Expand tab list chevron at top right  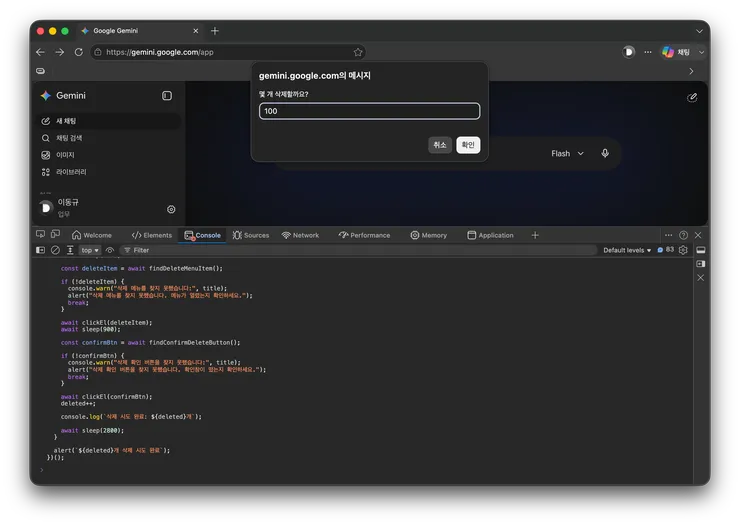(x=699, y=31)
